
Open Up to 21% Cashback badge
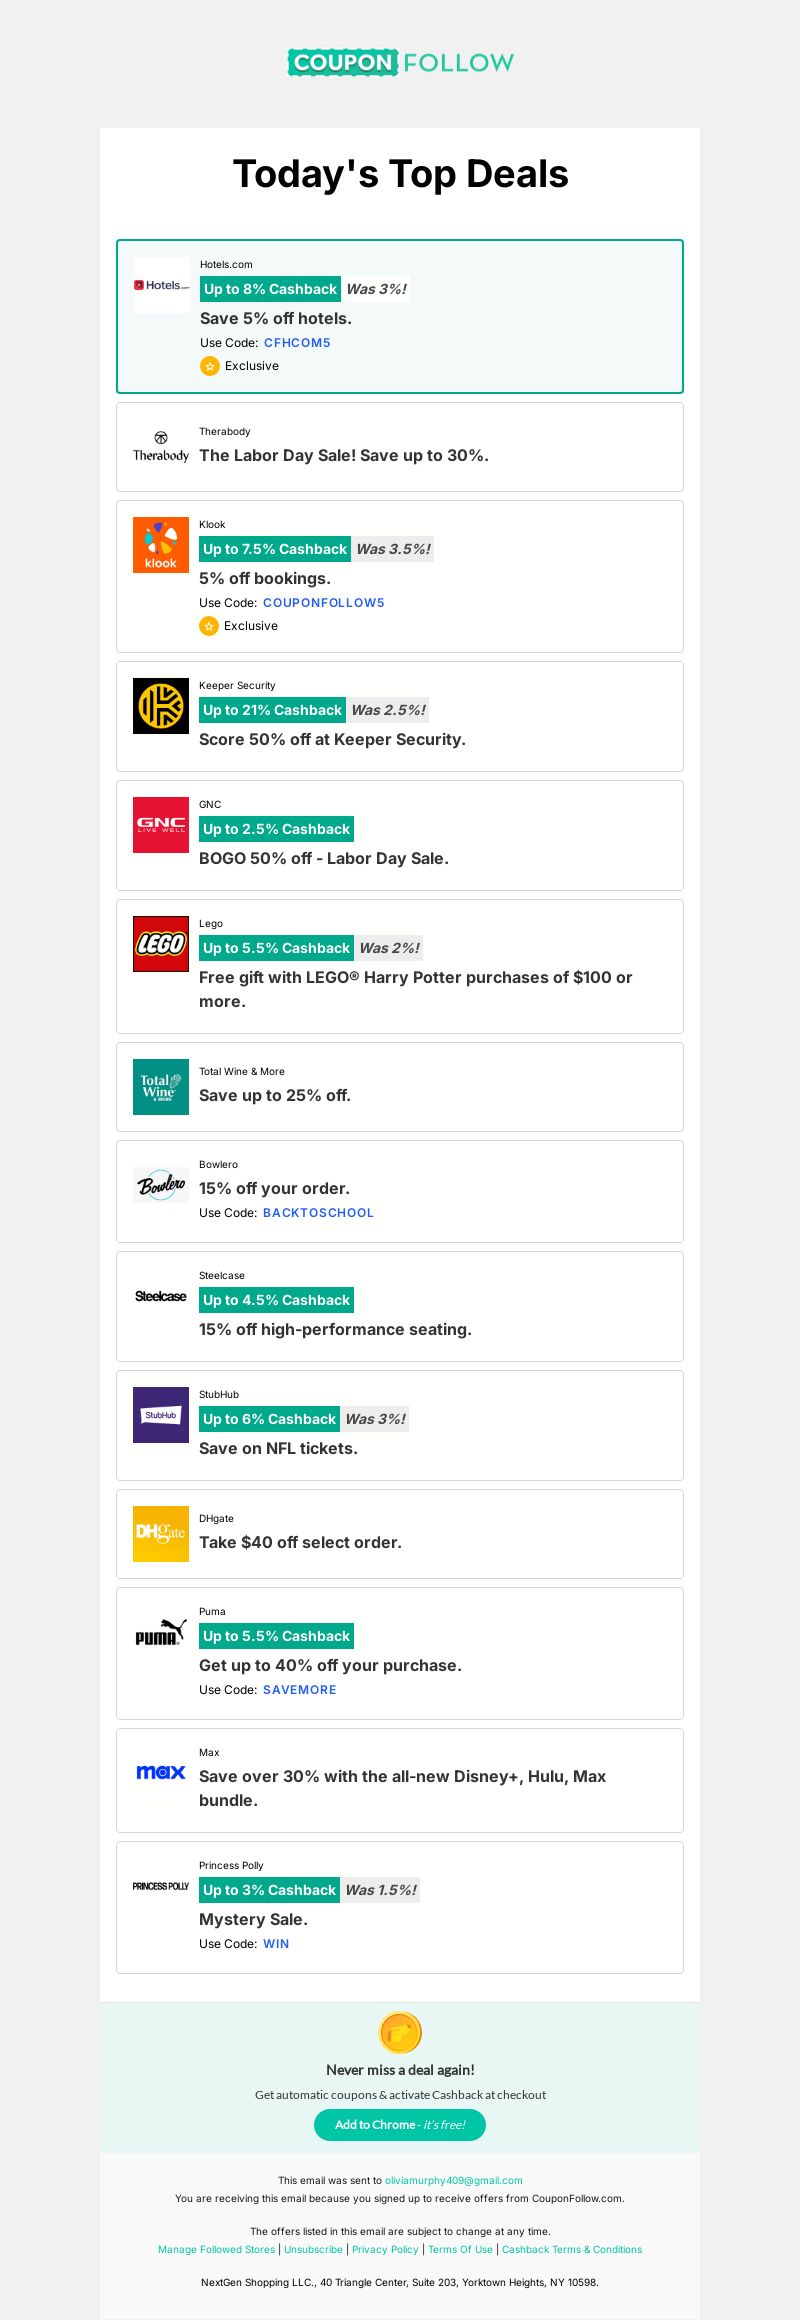272,710
